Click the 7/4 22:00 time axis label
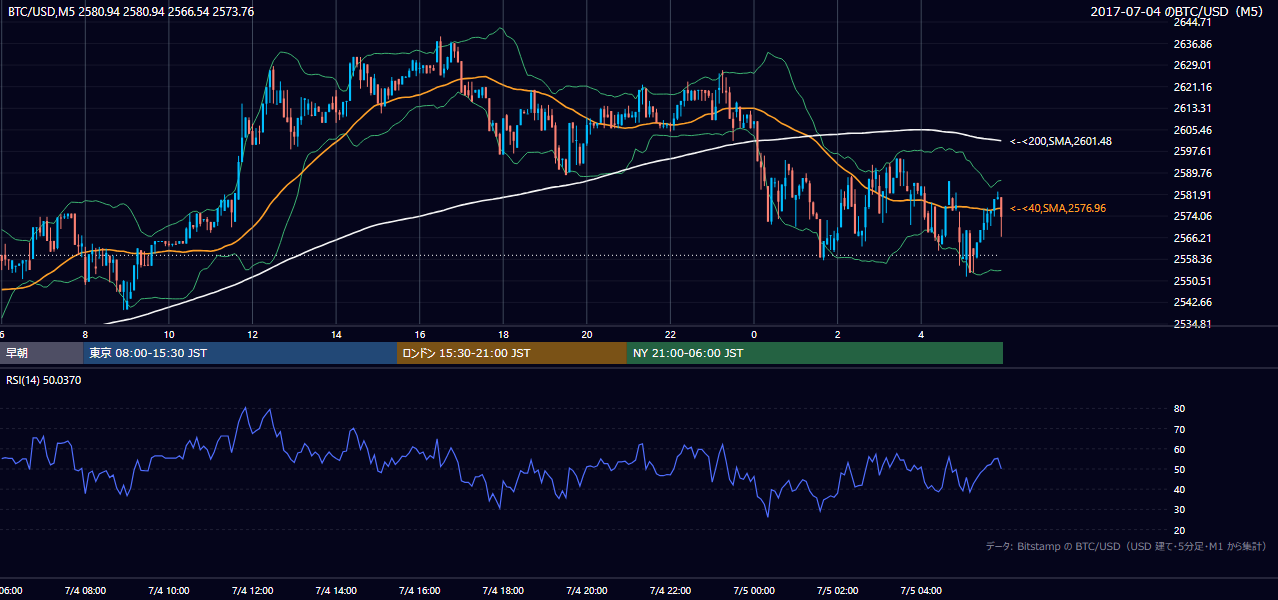The image size is (1278, 600). click(x=671, y=591)
